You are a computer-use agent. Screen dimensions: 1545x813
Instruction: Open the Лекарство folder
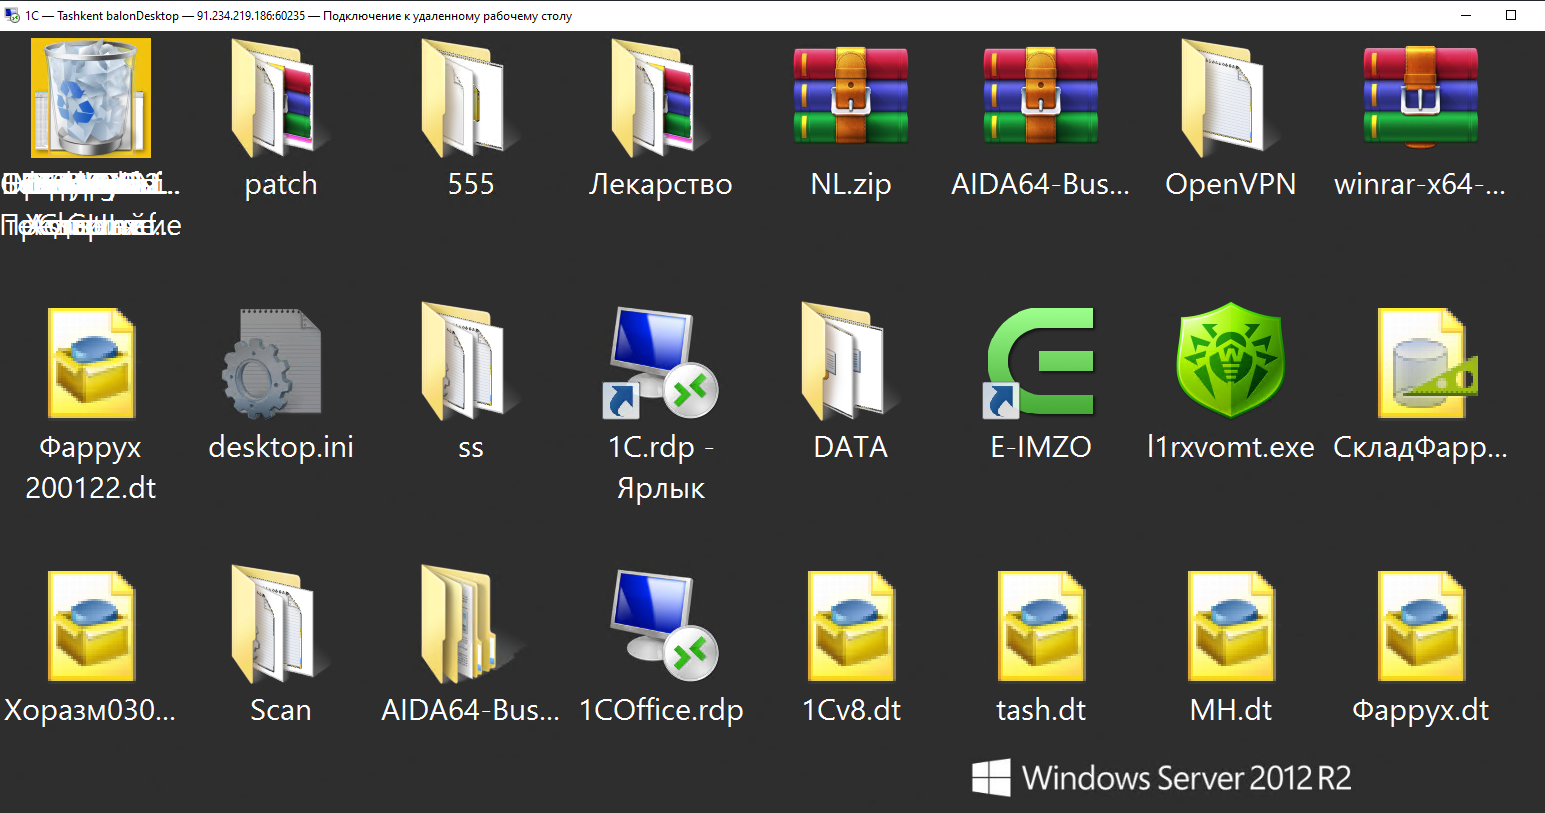(660, 98)
